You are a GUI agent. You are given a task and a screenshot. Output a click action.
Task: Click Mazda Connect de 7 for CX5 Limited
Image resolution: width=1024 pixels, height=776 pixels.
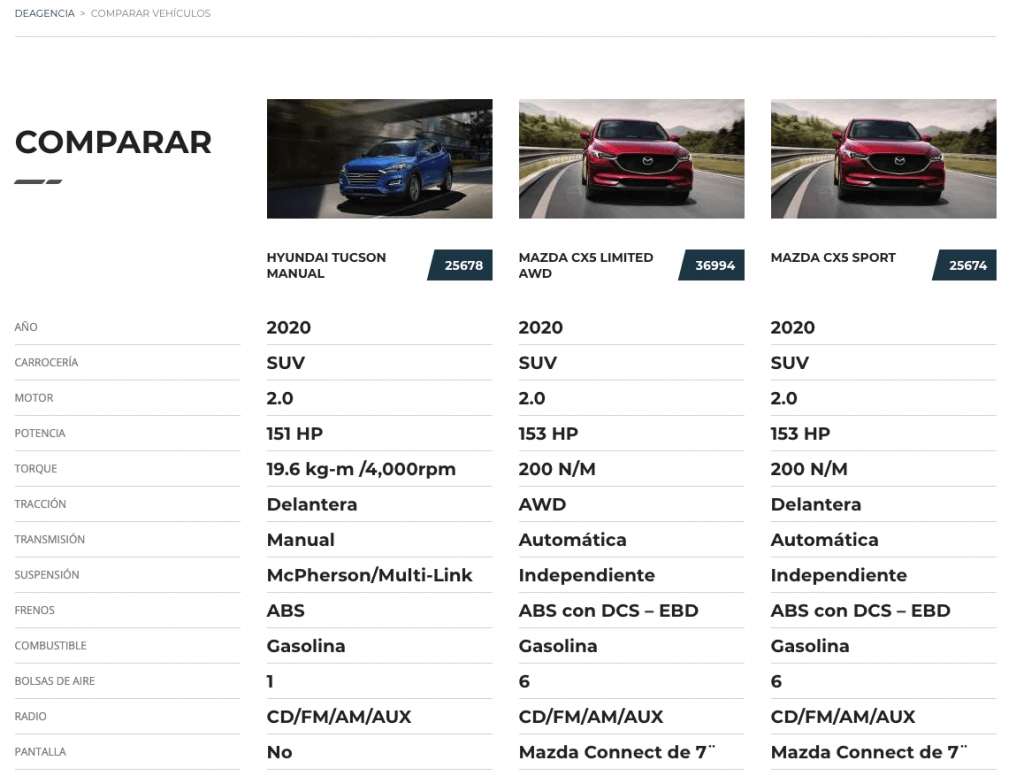coord(616,752)
